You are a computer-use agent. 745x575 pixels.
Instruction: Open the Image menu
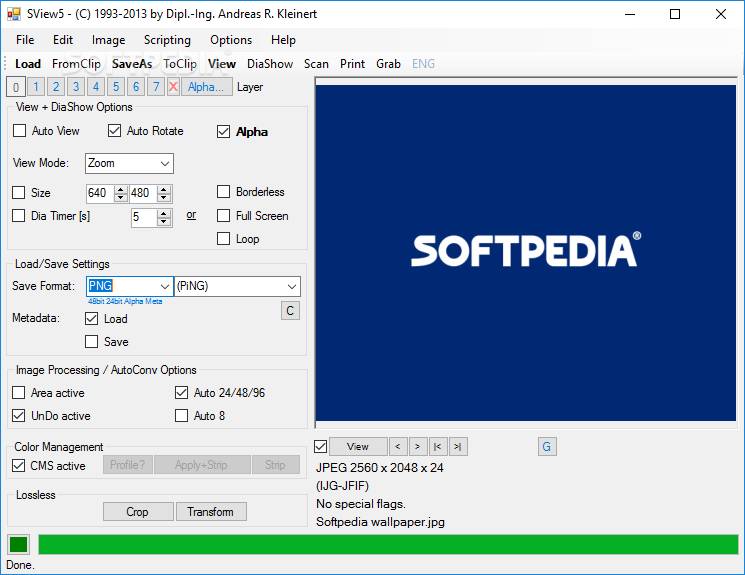[x=108, y=40]
